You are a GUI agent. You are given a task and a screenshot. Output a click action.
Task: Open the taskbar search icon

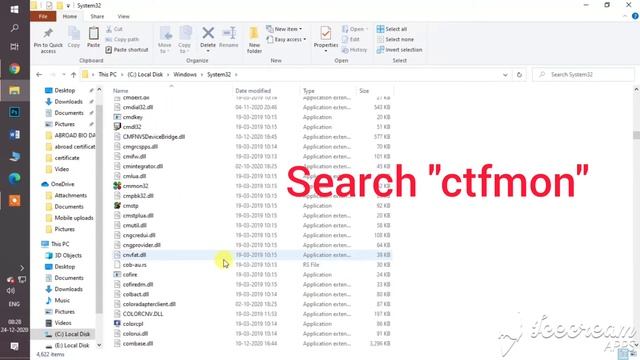[x=14, y=28]
